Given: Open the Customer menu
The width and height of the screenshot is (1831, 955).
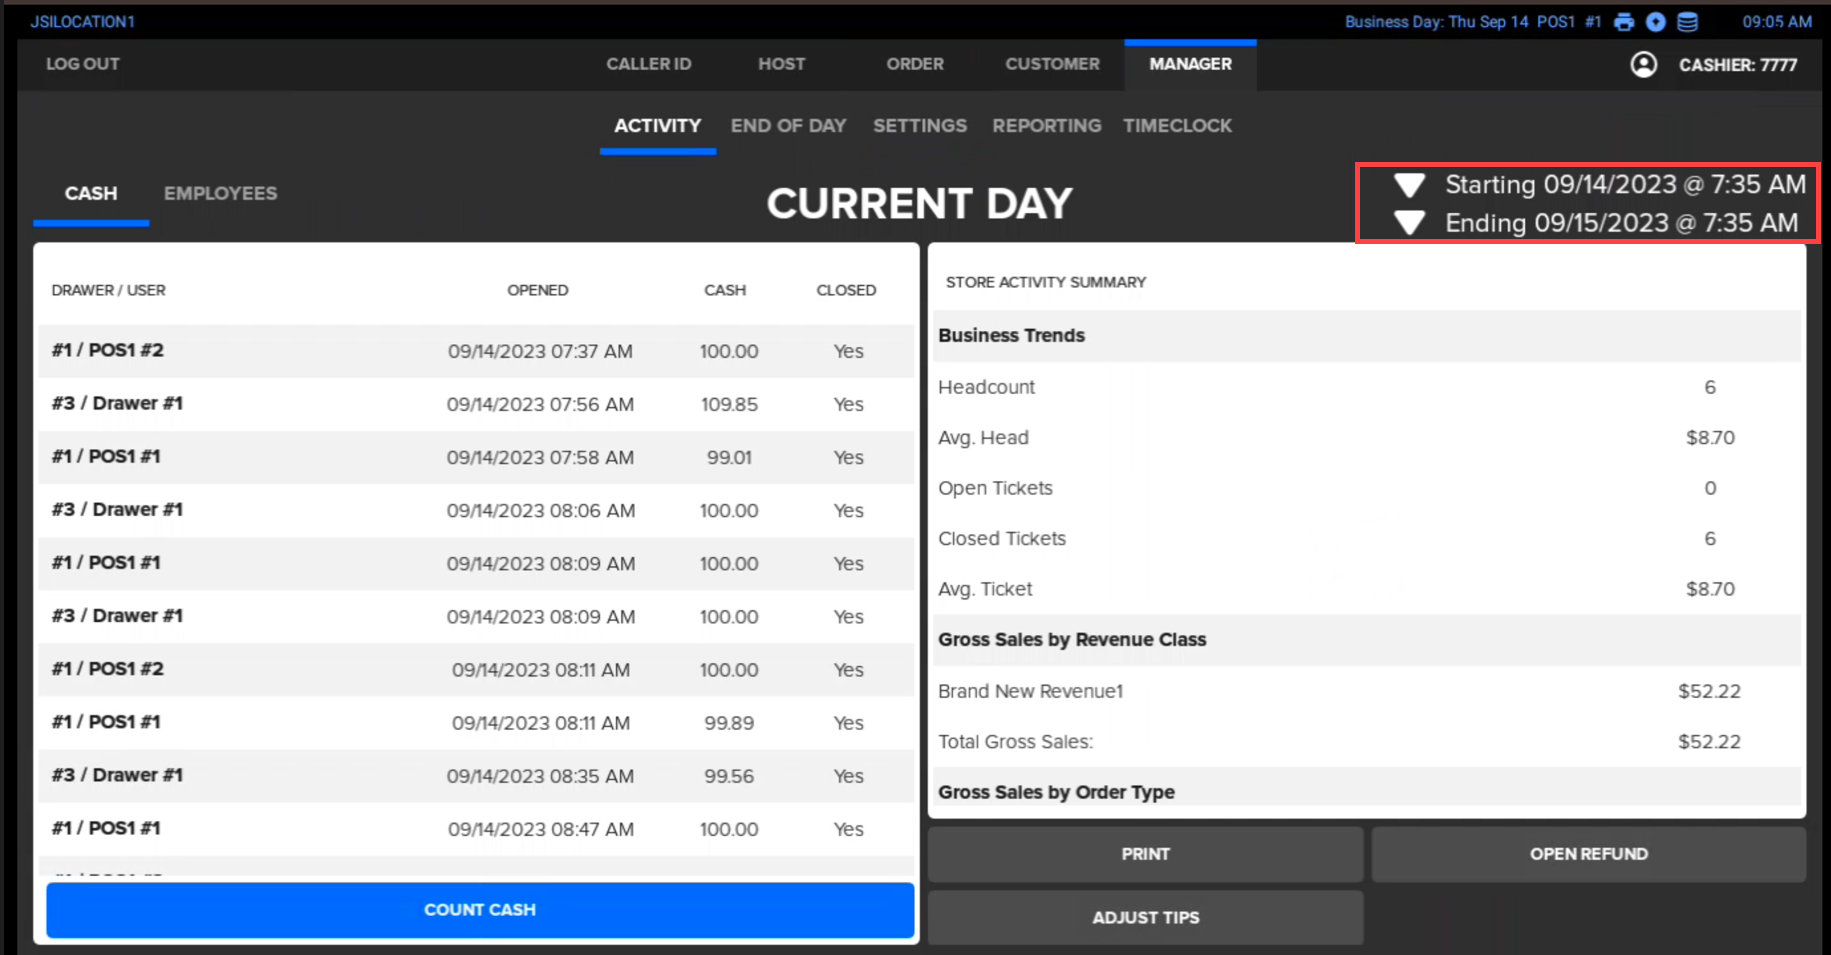Looking at the screenshot, I should click(1052, 64).
